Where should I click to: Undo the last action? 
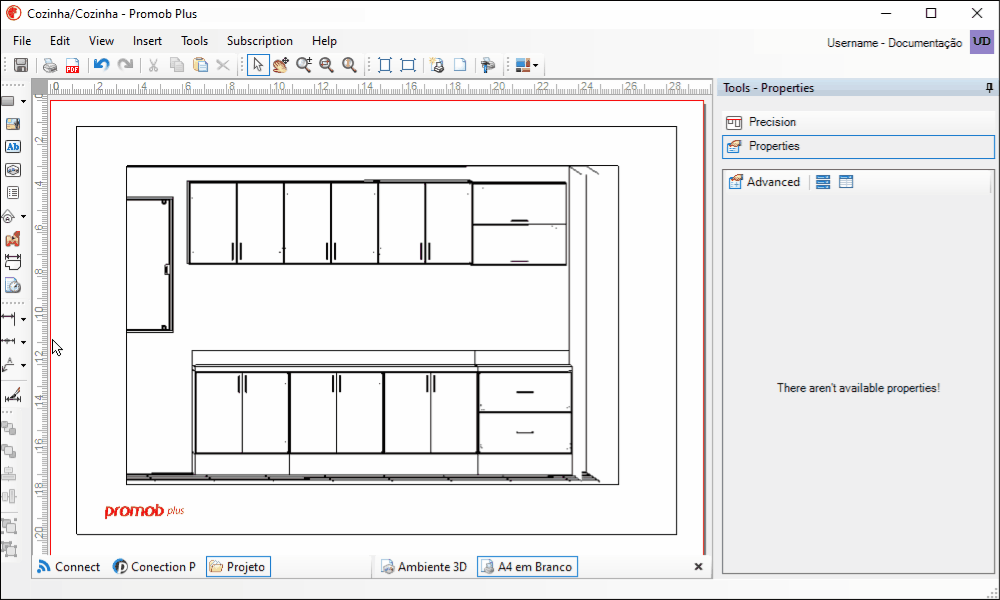(x=101, y=65)
